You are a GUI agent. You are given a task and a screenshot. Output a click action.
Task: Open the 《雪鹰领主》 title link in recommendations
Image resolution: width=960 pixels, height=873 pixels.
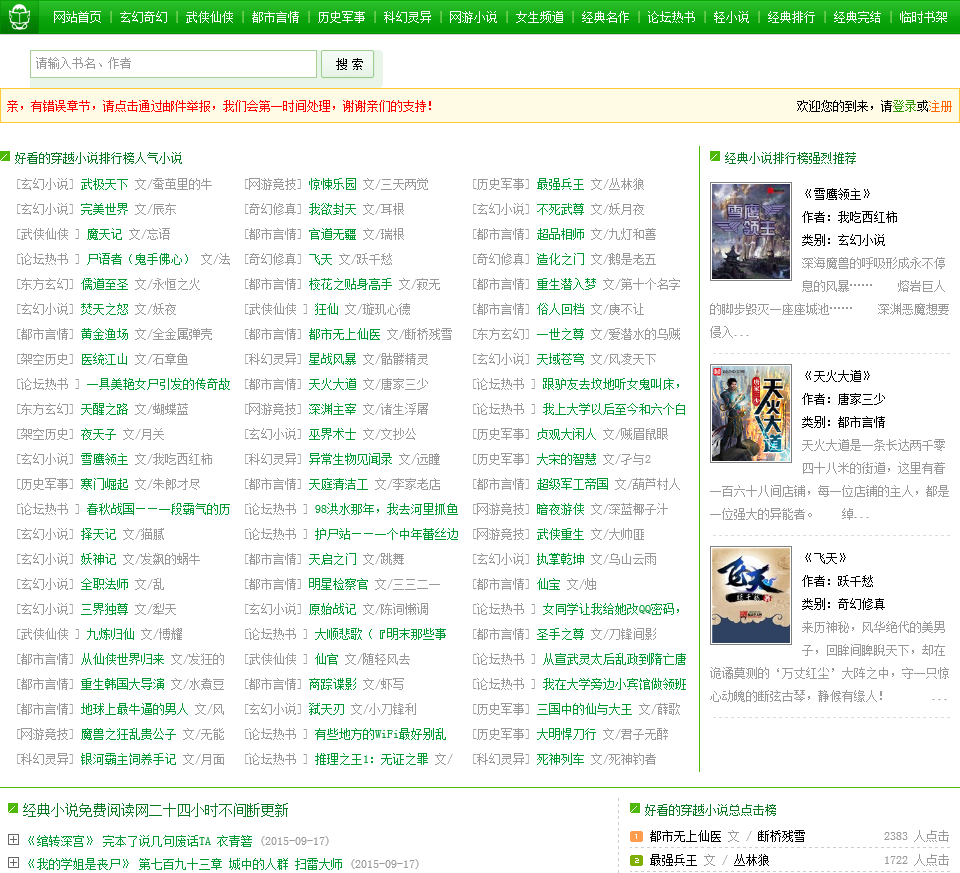[x=836, y=194]
